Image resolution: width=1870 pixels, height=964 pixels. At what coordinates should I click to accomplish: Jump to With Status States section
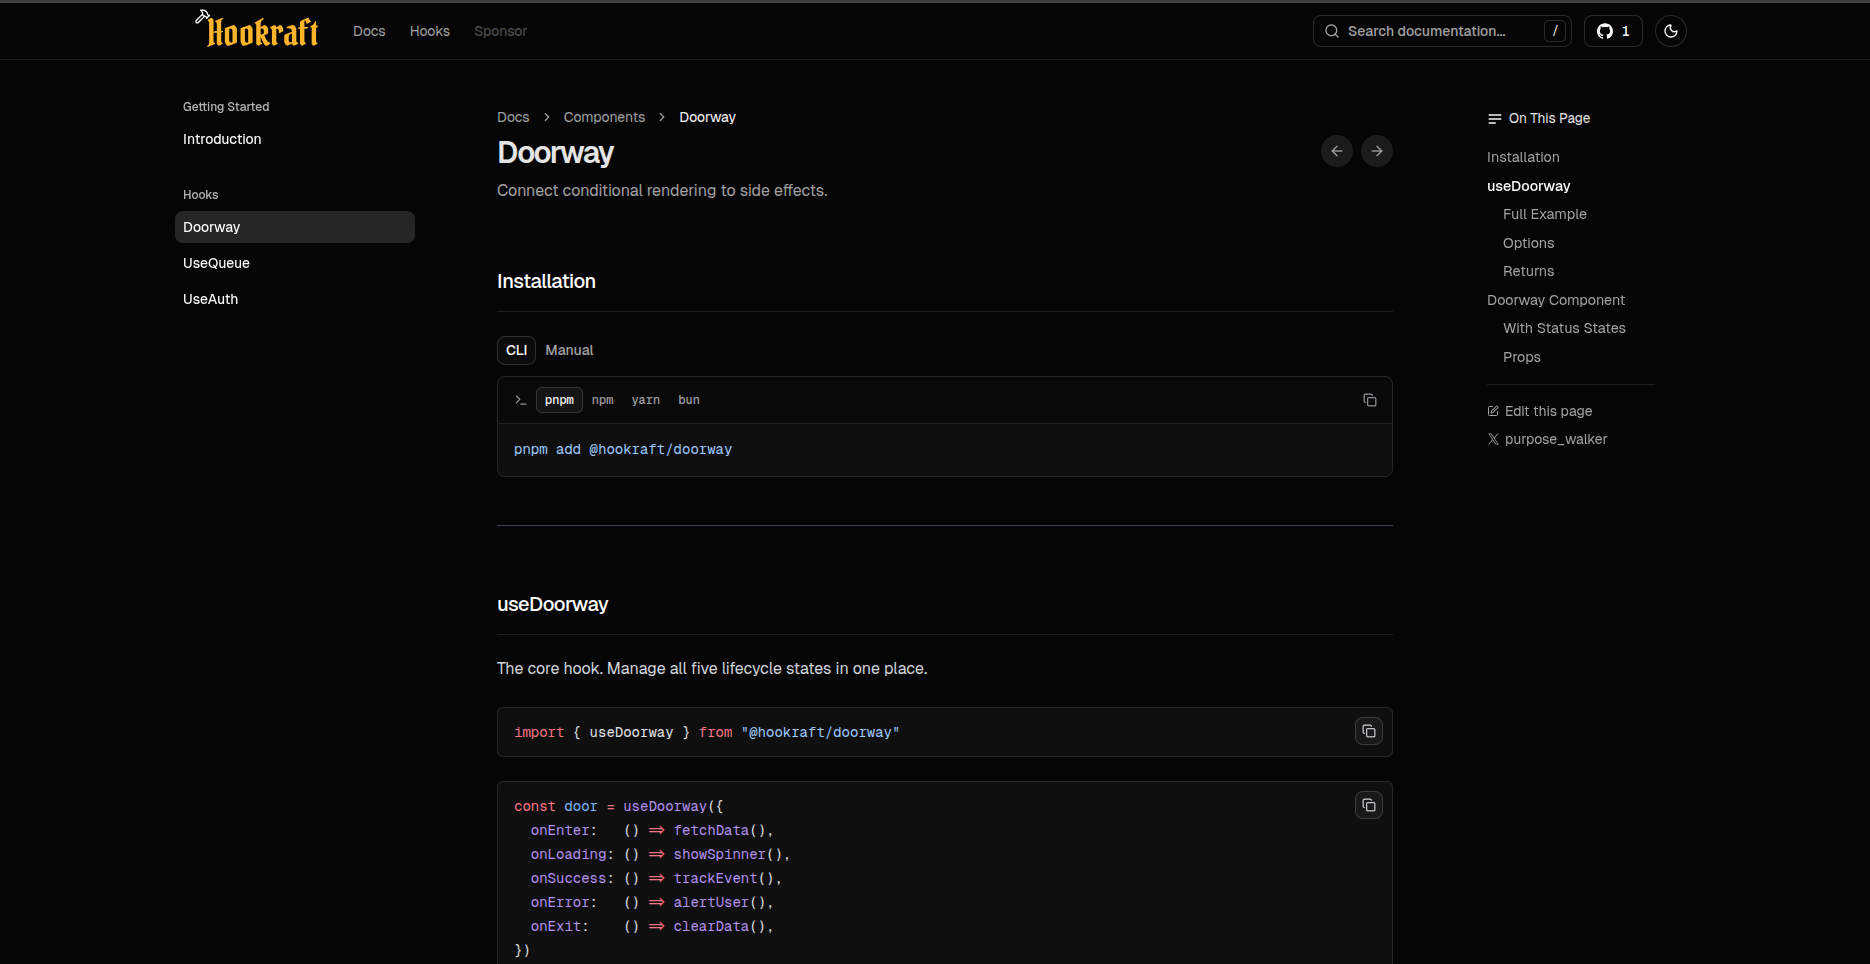click(x=1564, y=328)
